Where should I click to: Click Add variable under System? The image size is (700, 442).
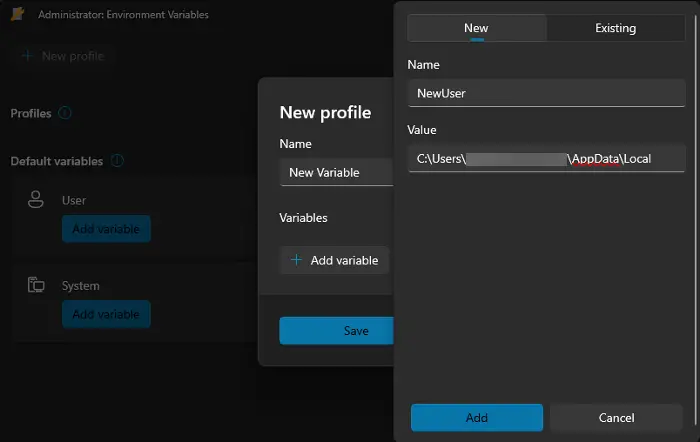point(106,314)
